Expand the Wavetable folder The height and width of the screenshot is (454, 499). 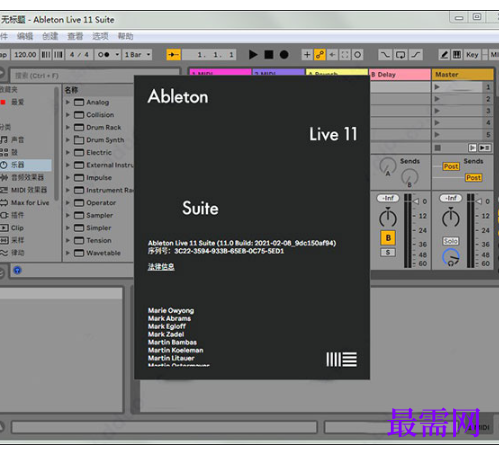point(68,253)
